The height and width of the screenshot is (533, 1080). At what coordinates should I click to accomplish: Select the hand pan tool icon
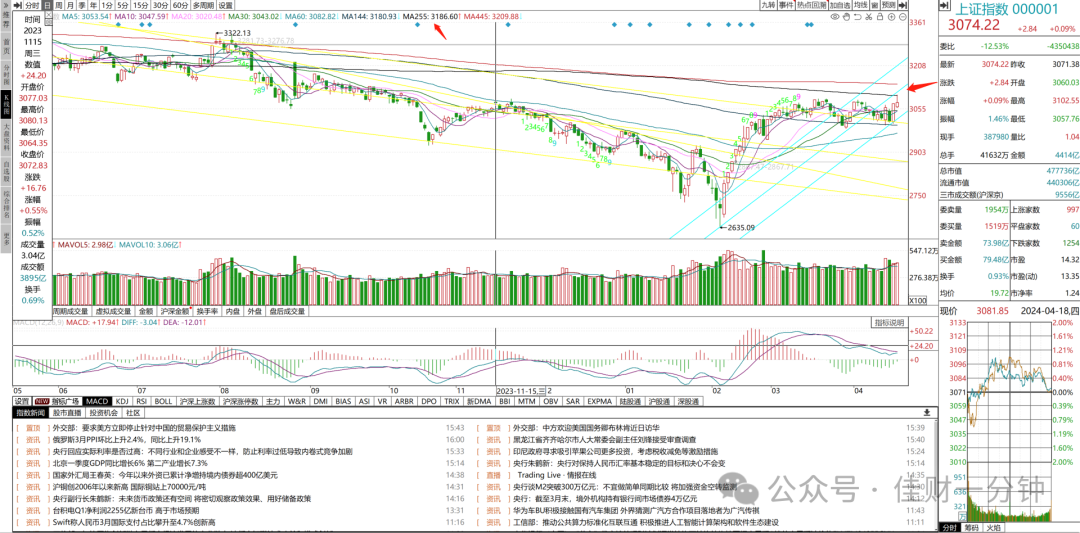pyautogui.click(x=847, y=16)
